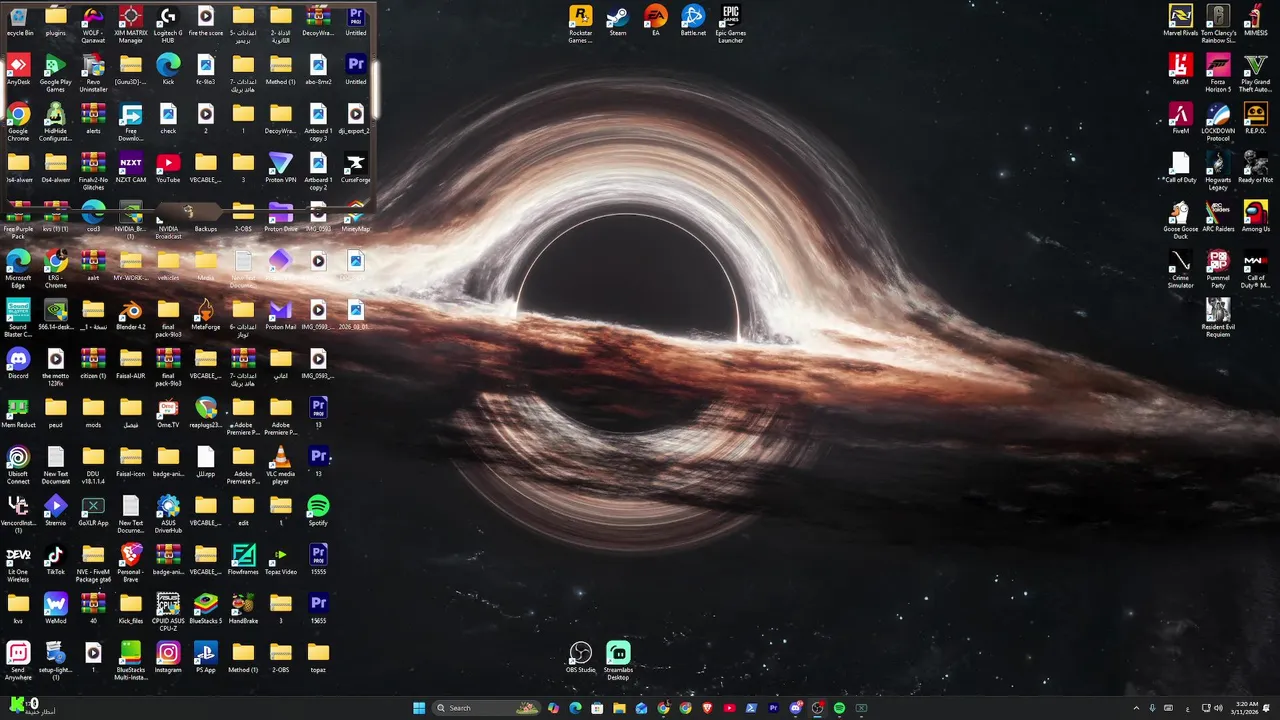Open Brave browser from the taskbar
Viewport: 1280px width, 720px height.
tap(707, 708)
